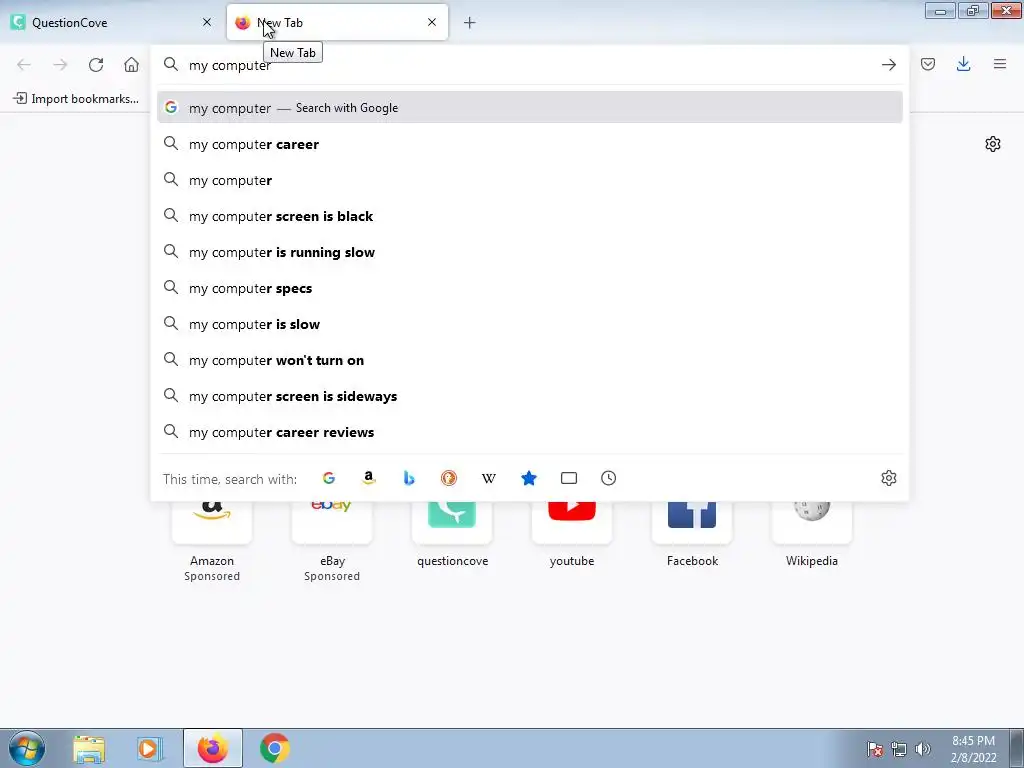The width and height of the screenshot is (1024, 768).
Task: Launch Google Chrome from taskbar
Action: coord(275,748)
